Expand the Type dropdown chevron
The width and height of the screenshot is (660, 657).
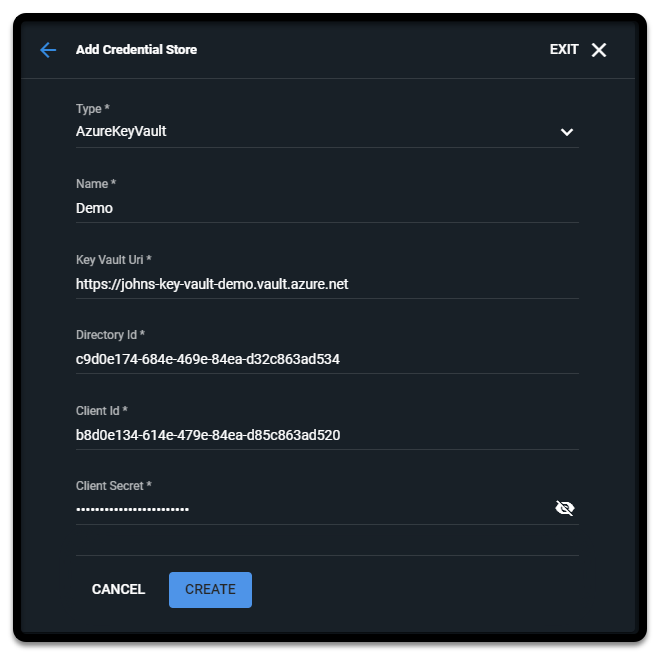click(x=567, y=132)
